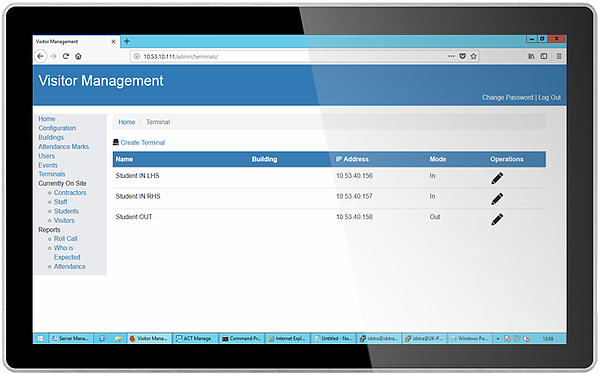Select the Student IN LHS name cell

point(137,176)
